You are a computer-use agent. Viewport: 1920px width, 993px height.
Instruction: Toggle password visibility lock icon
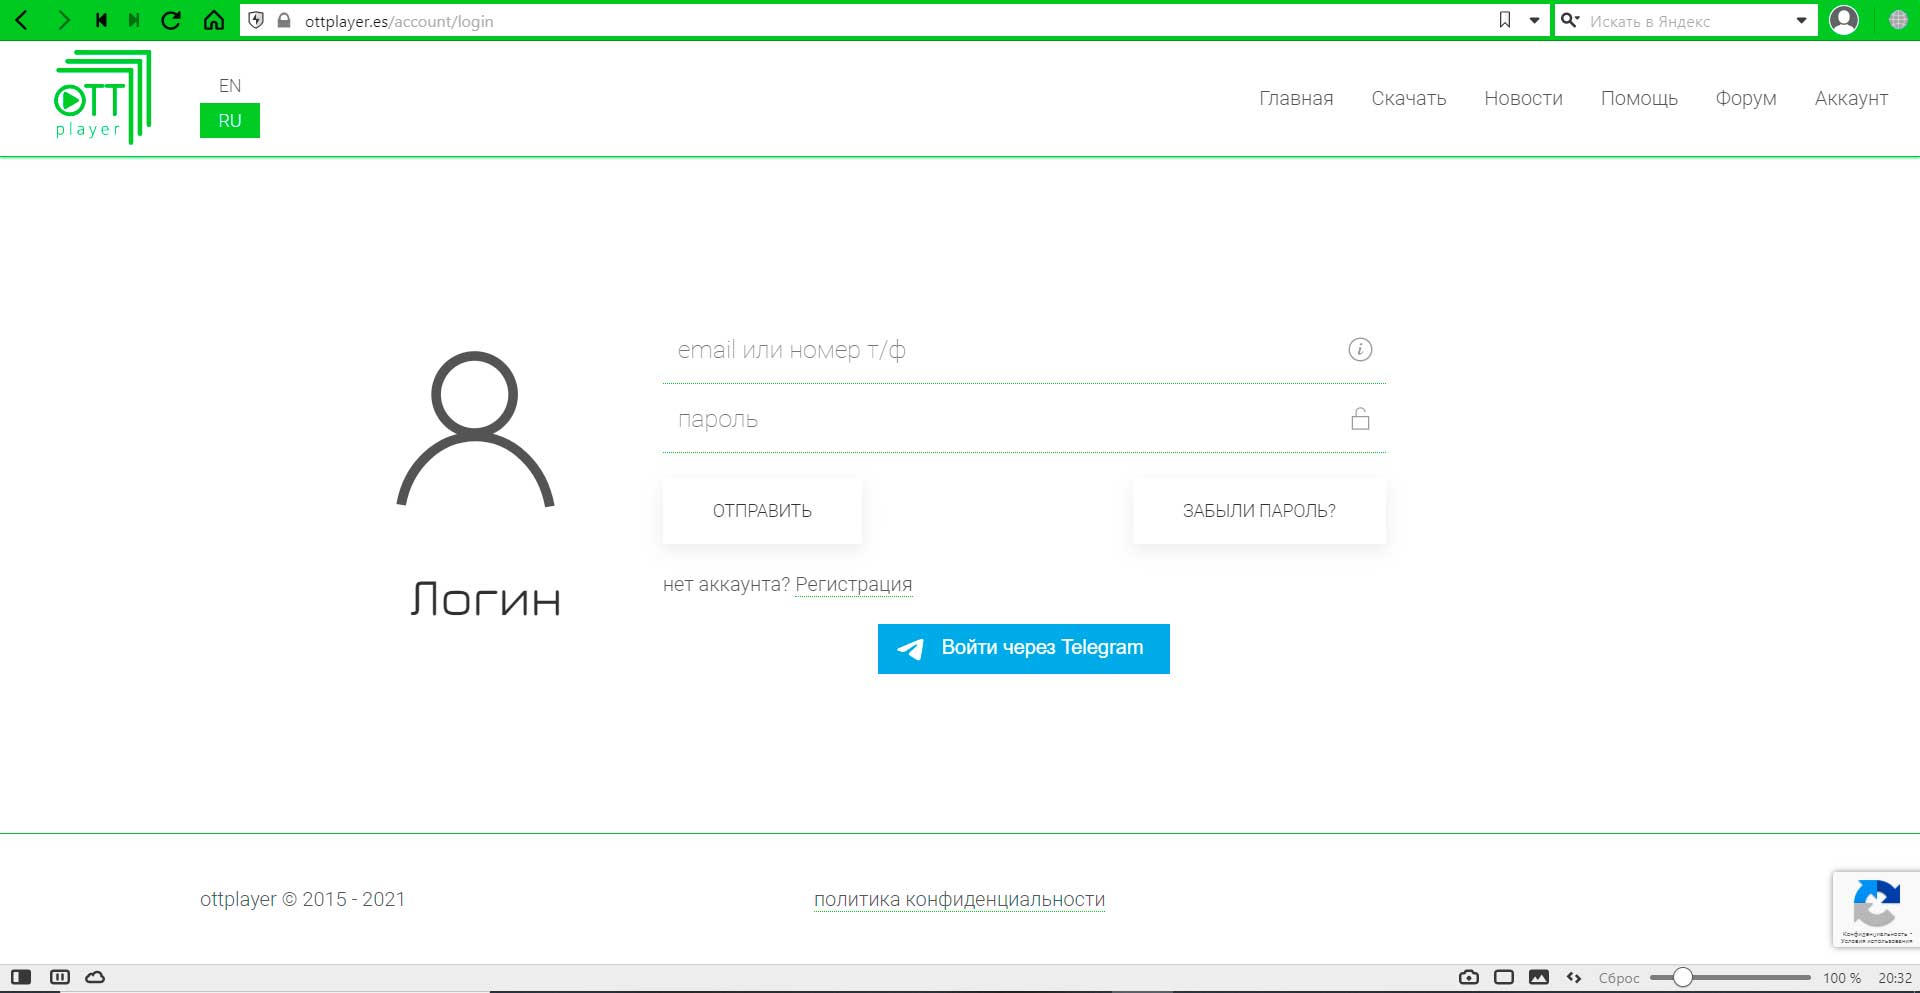point(1360,418)
